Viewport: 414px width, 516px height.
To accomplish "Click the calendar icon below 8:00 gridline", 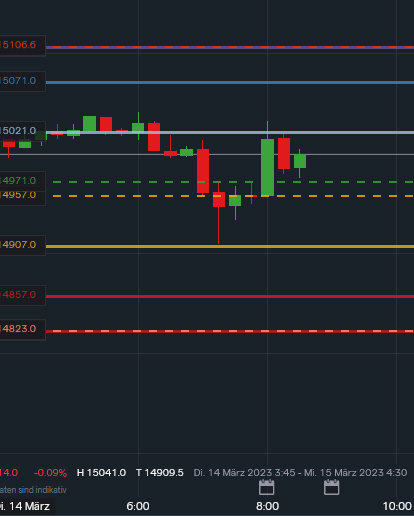I will (x=267, y=487).
